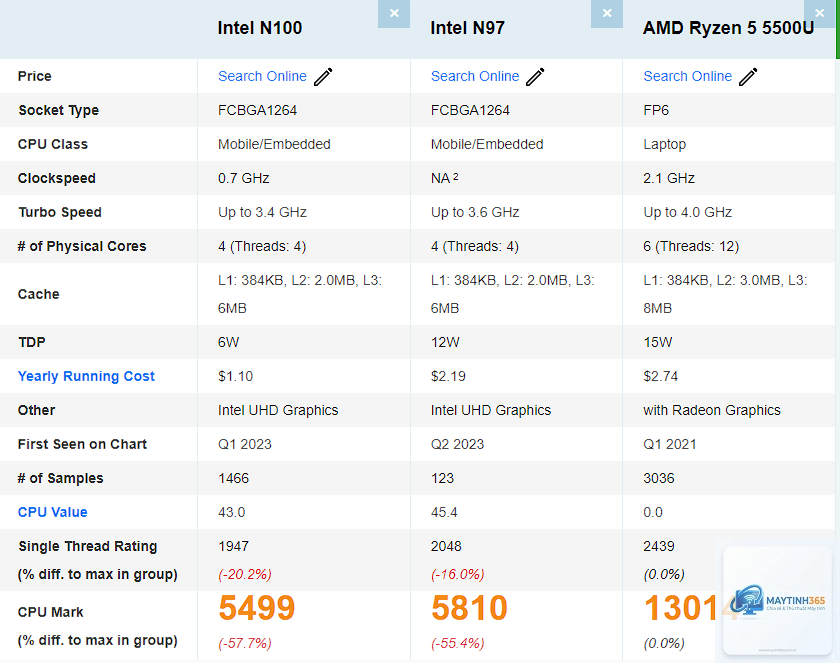
Task: Click the with Radeon Graphics value
Action: pyautogui.click(x=712, y=410)
